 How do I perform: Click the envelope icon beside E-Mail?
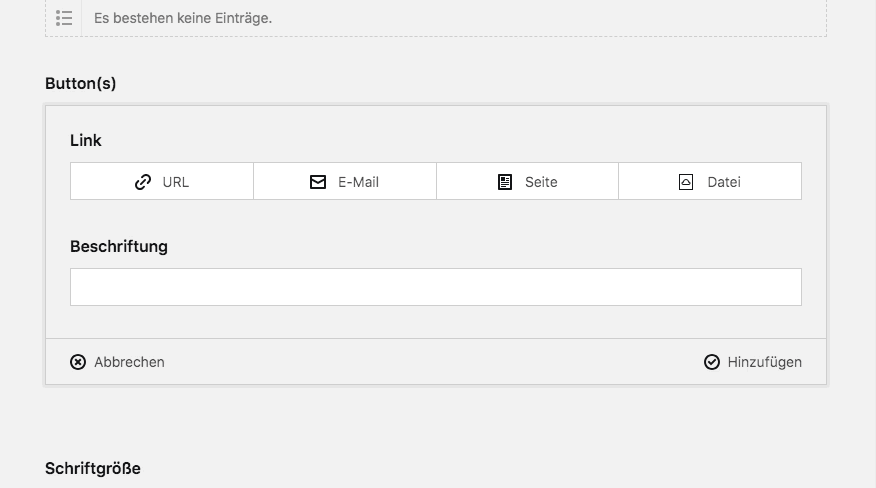coord(318,182)
